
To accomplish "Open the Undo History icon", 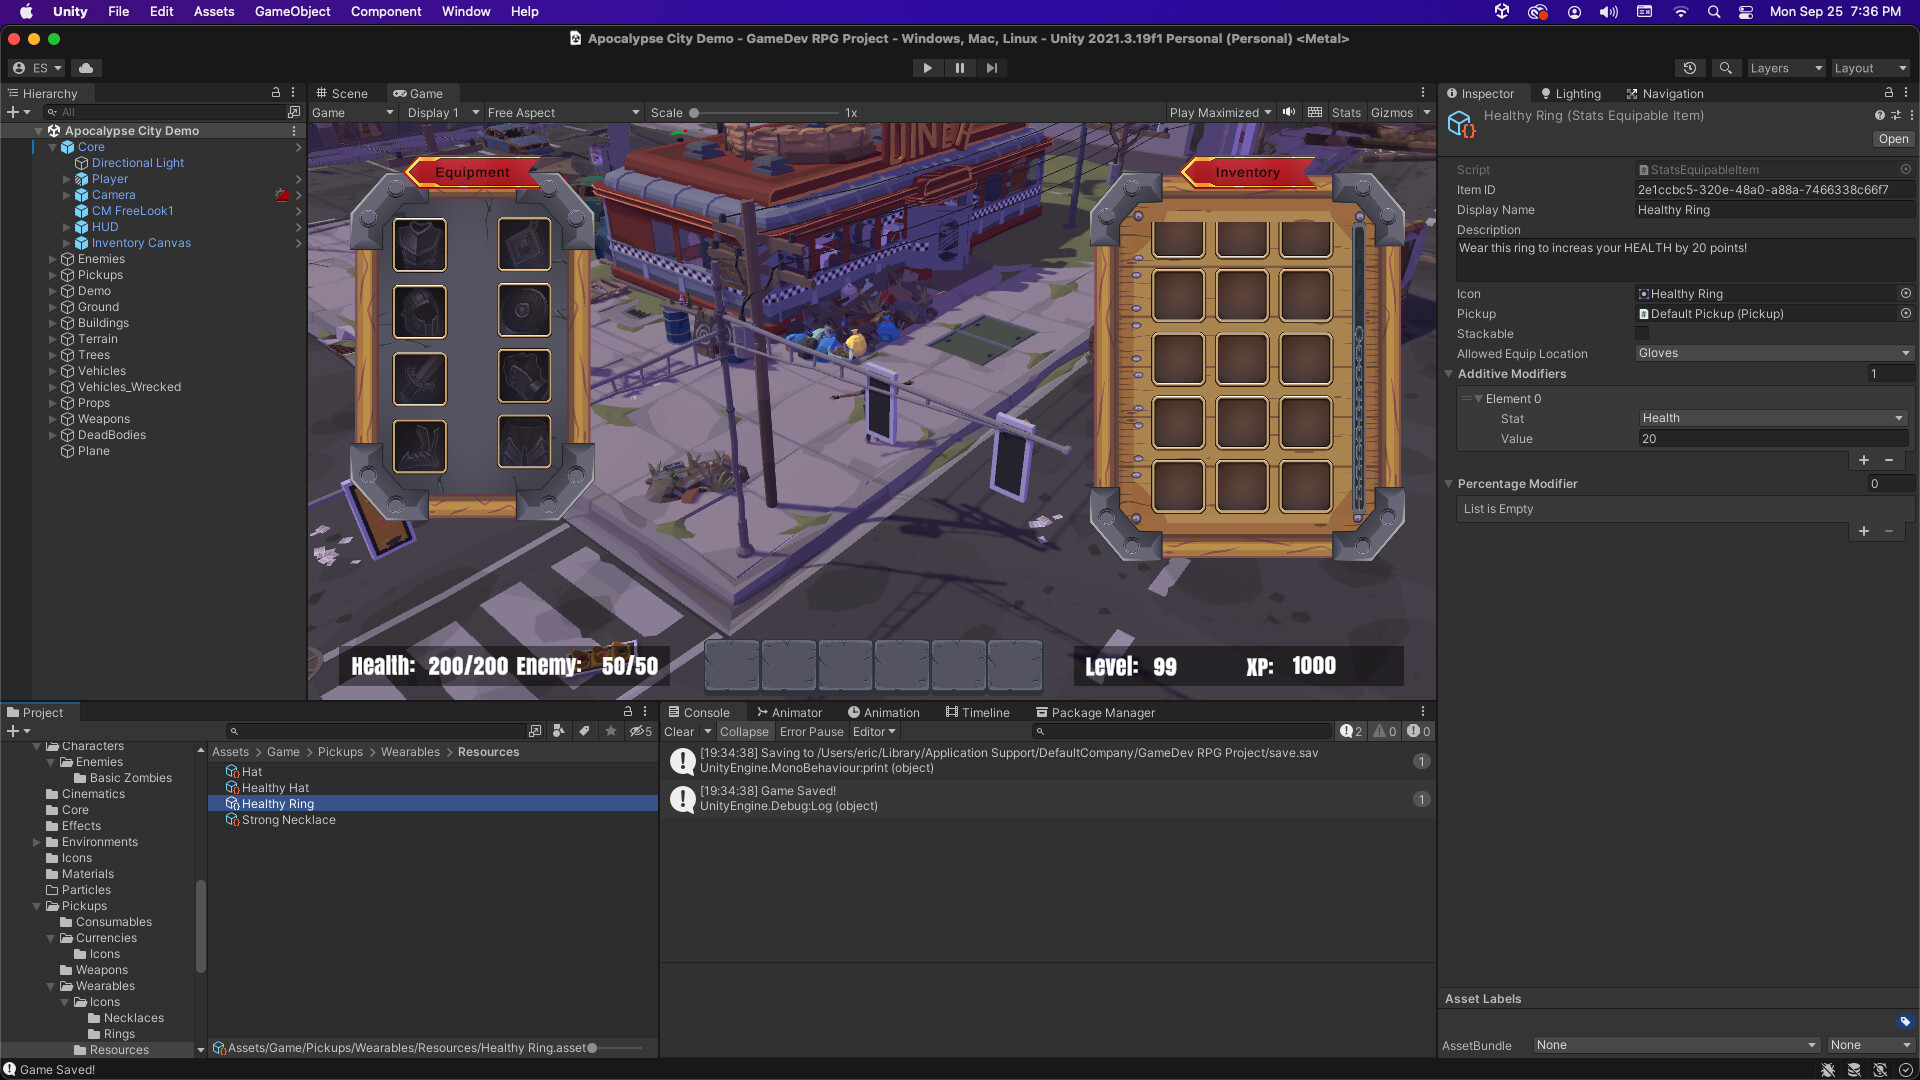I will coord(1690,68).
